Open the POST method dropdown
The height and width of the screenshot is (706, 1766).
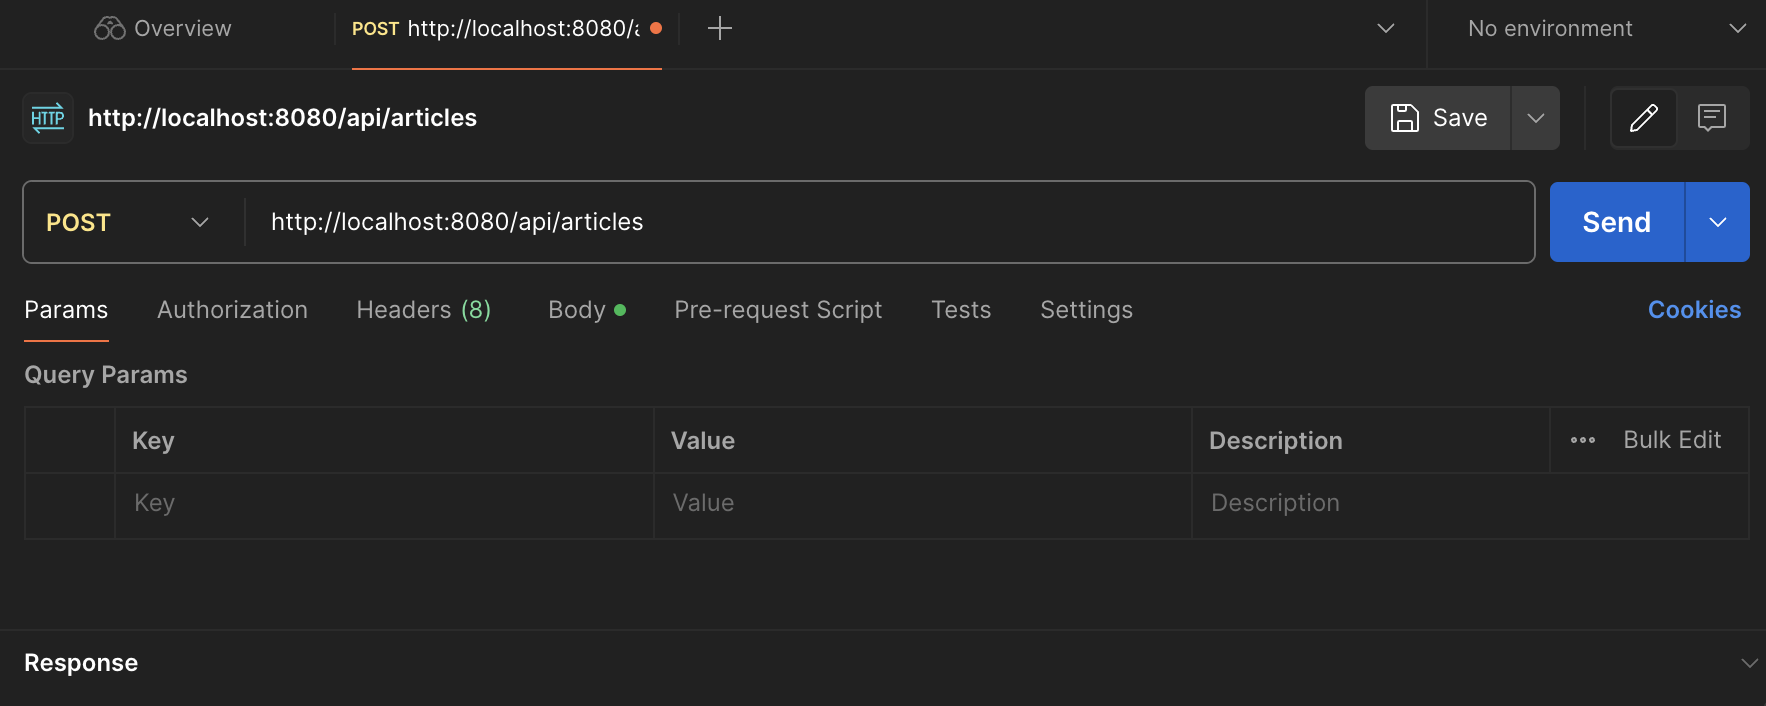point(128,222)
